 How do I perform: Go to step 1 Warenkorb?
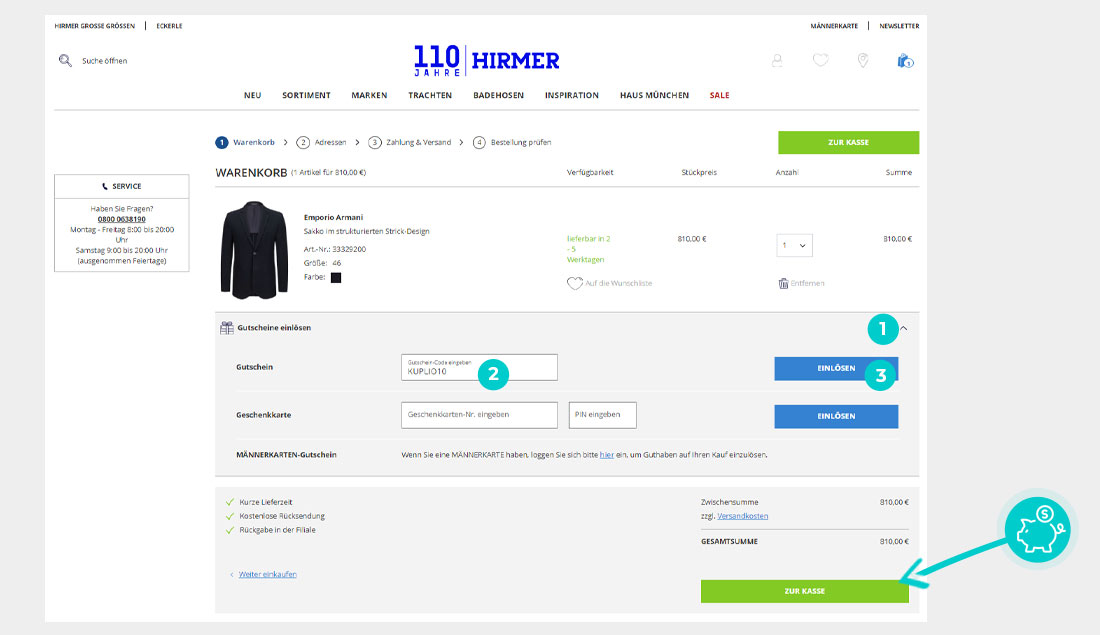pyautogui.click(x=245, y=142)
